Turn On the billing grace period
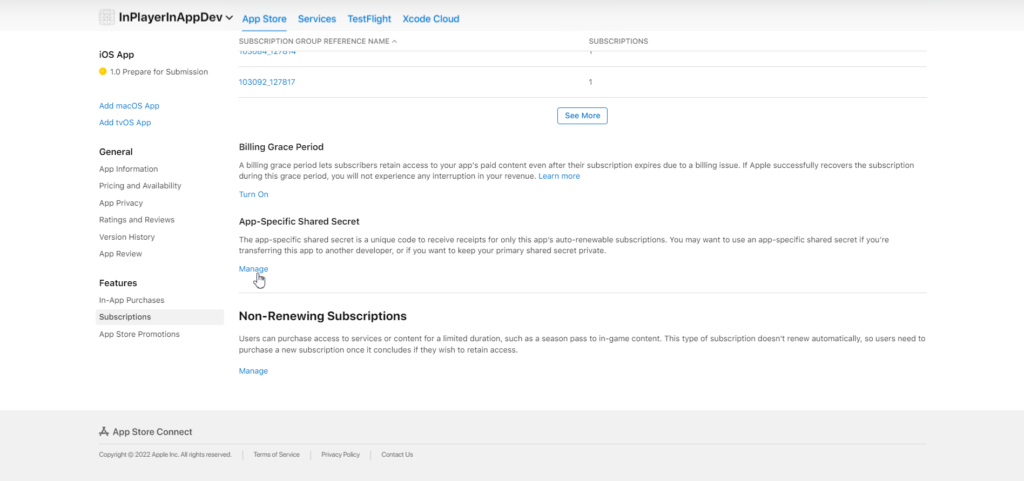The height and width of the screenshot is (481, 1024). 253,194
